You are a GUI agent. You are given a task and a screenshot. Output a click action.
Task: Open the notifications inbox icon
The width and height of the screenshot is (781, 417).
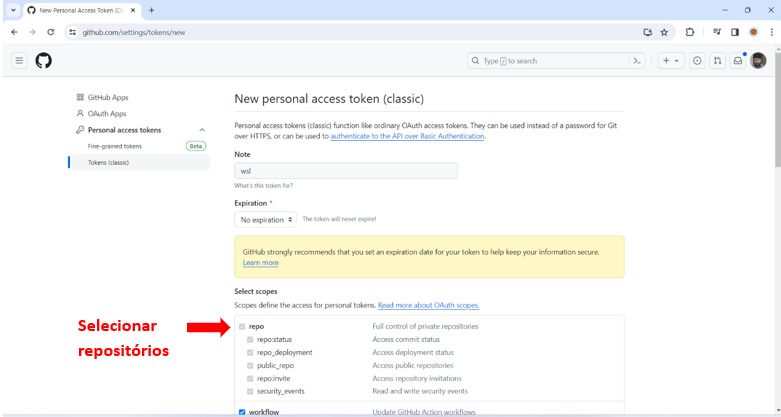pos(738,61)
